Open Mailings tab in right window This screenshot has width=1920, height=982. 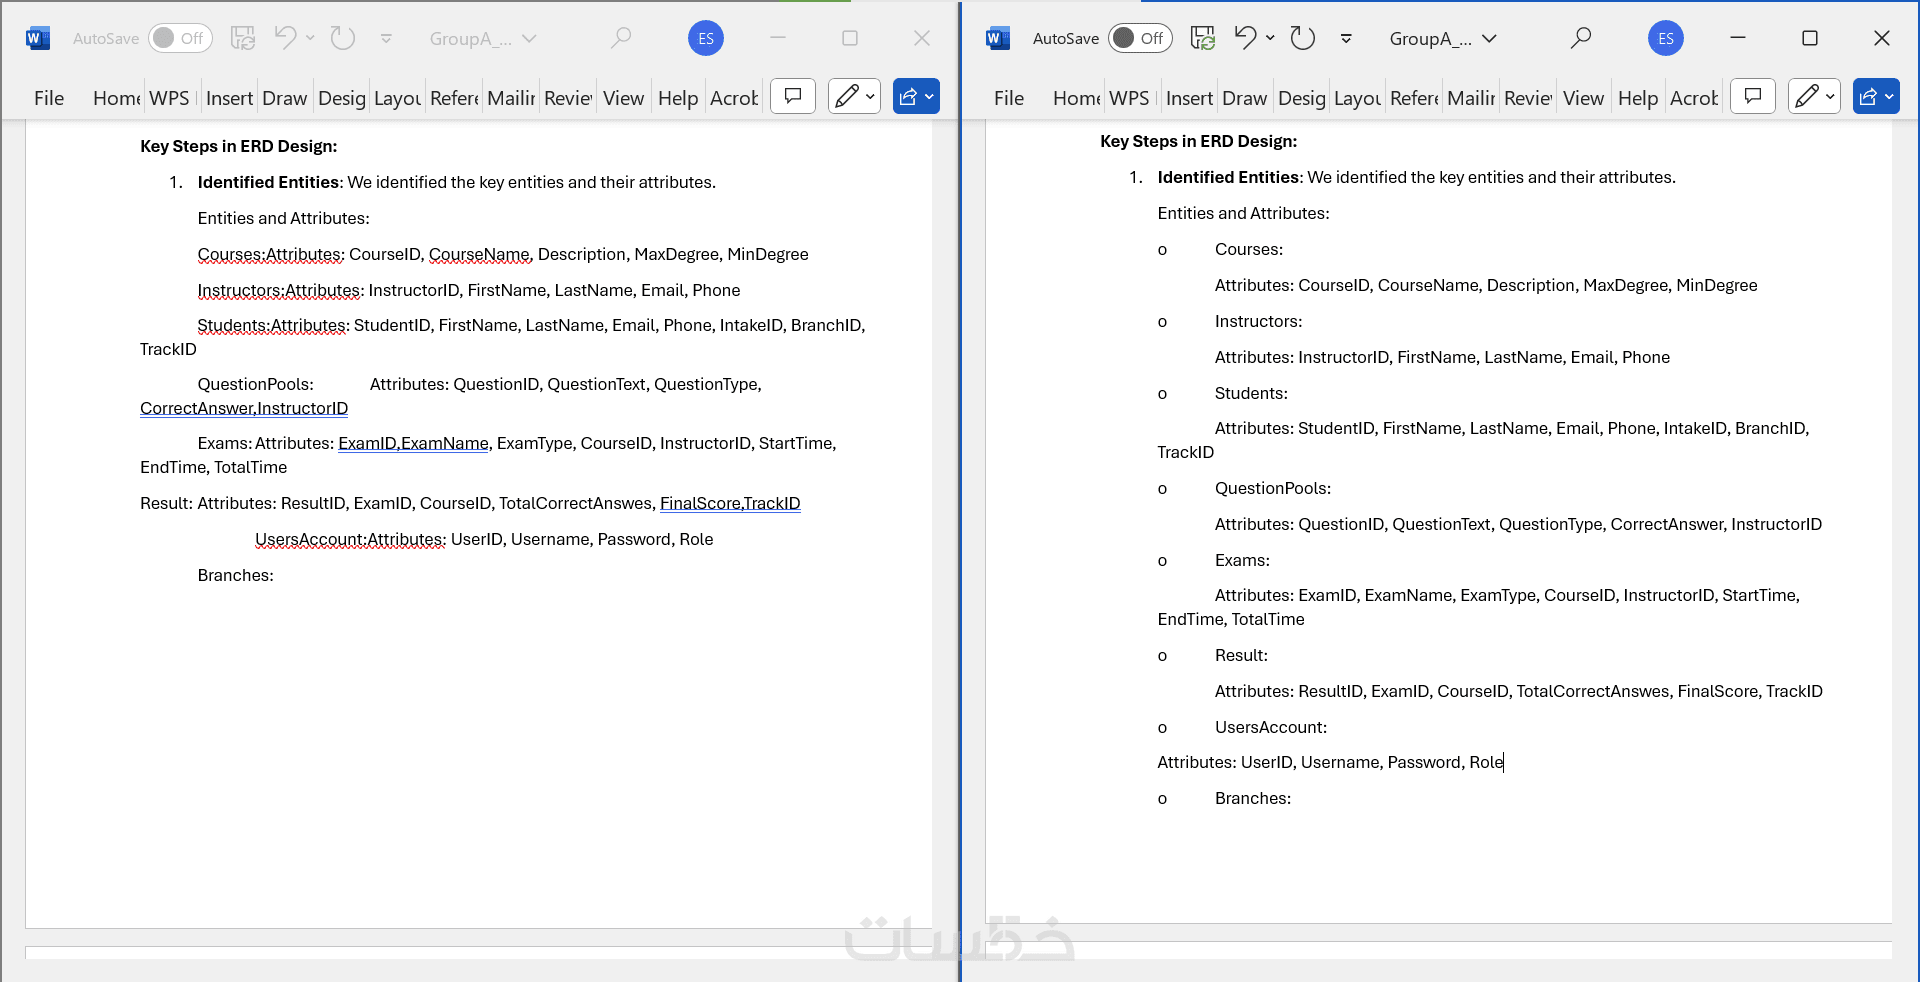(x=1471, y=98)
